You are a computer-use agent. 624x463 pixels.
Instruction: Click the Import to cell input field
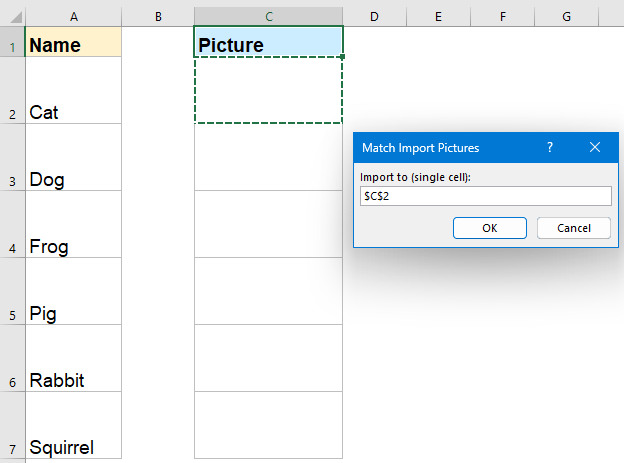pyautogui.click(x=485, y=196)
